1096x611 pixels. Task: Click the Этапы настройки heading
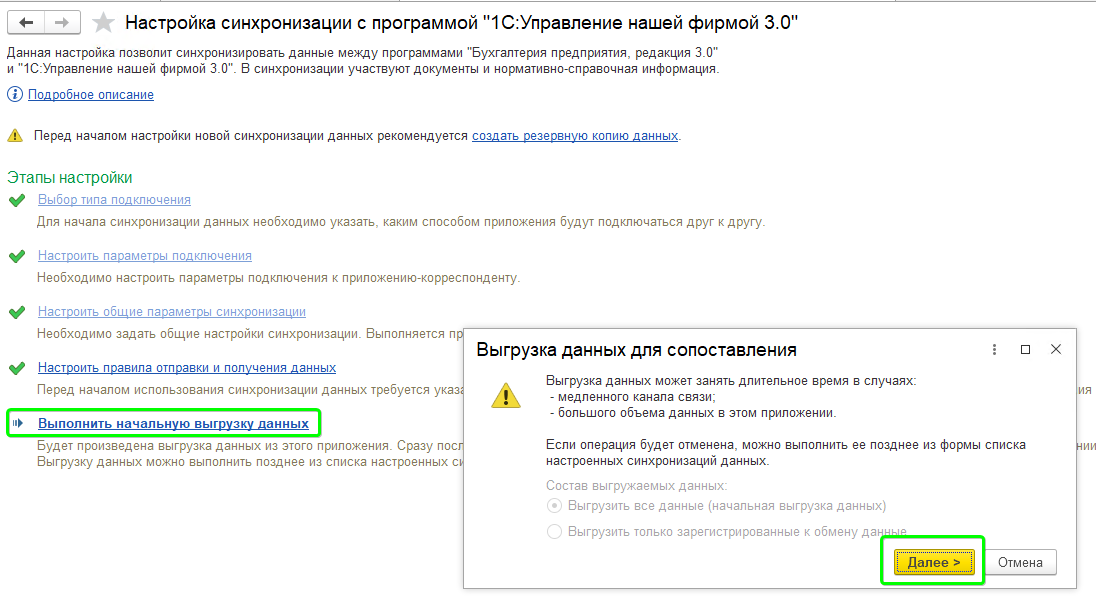70,178
